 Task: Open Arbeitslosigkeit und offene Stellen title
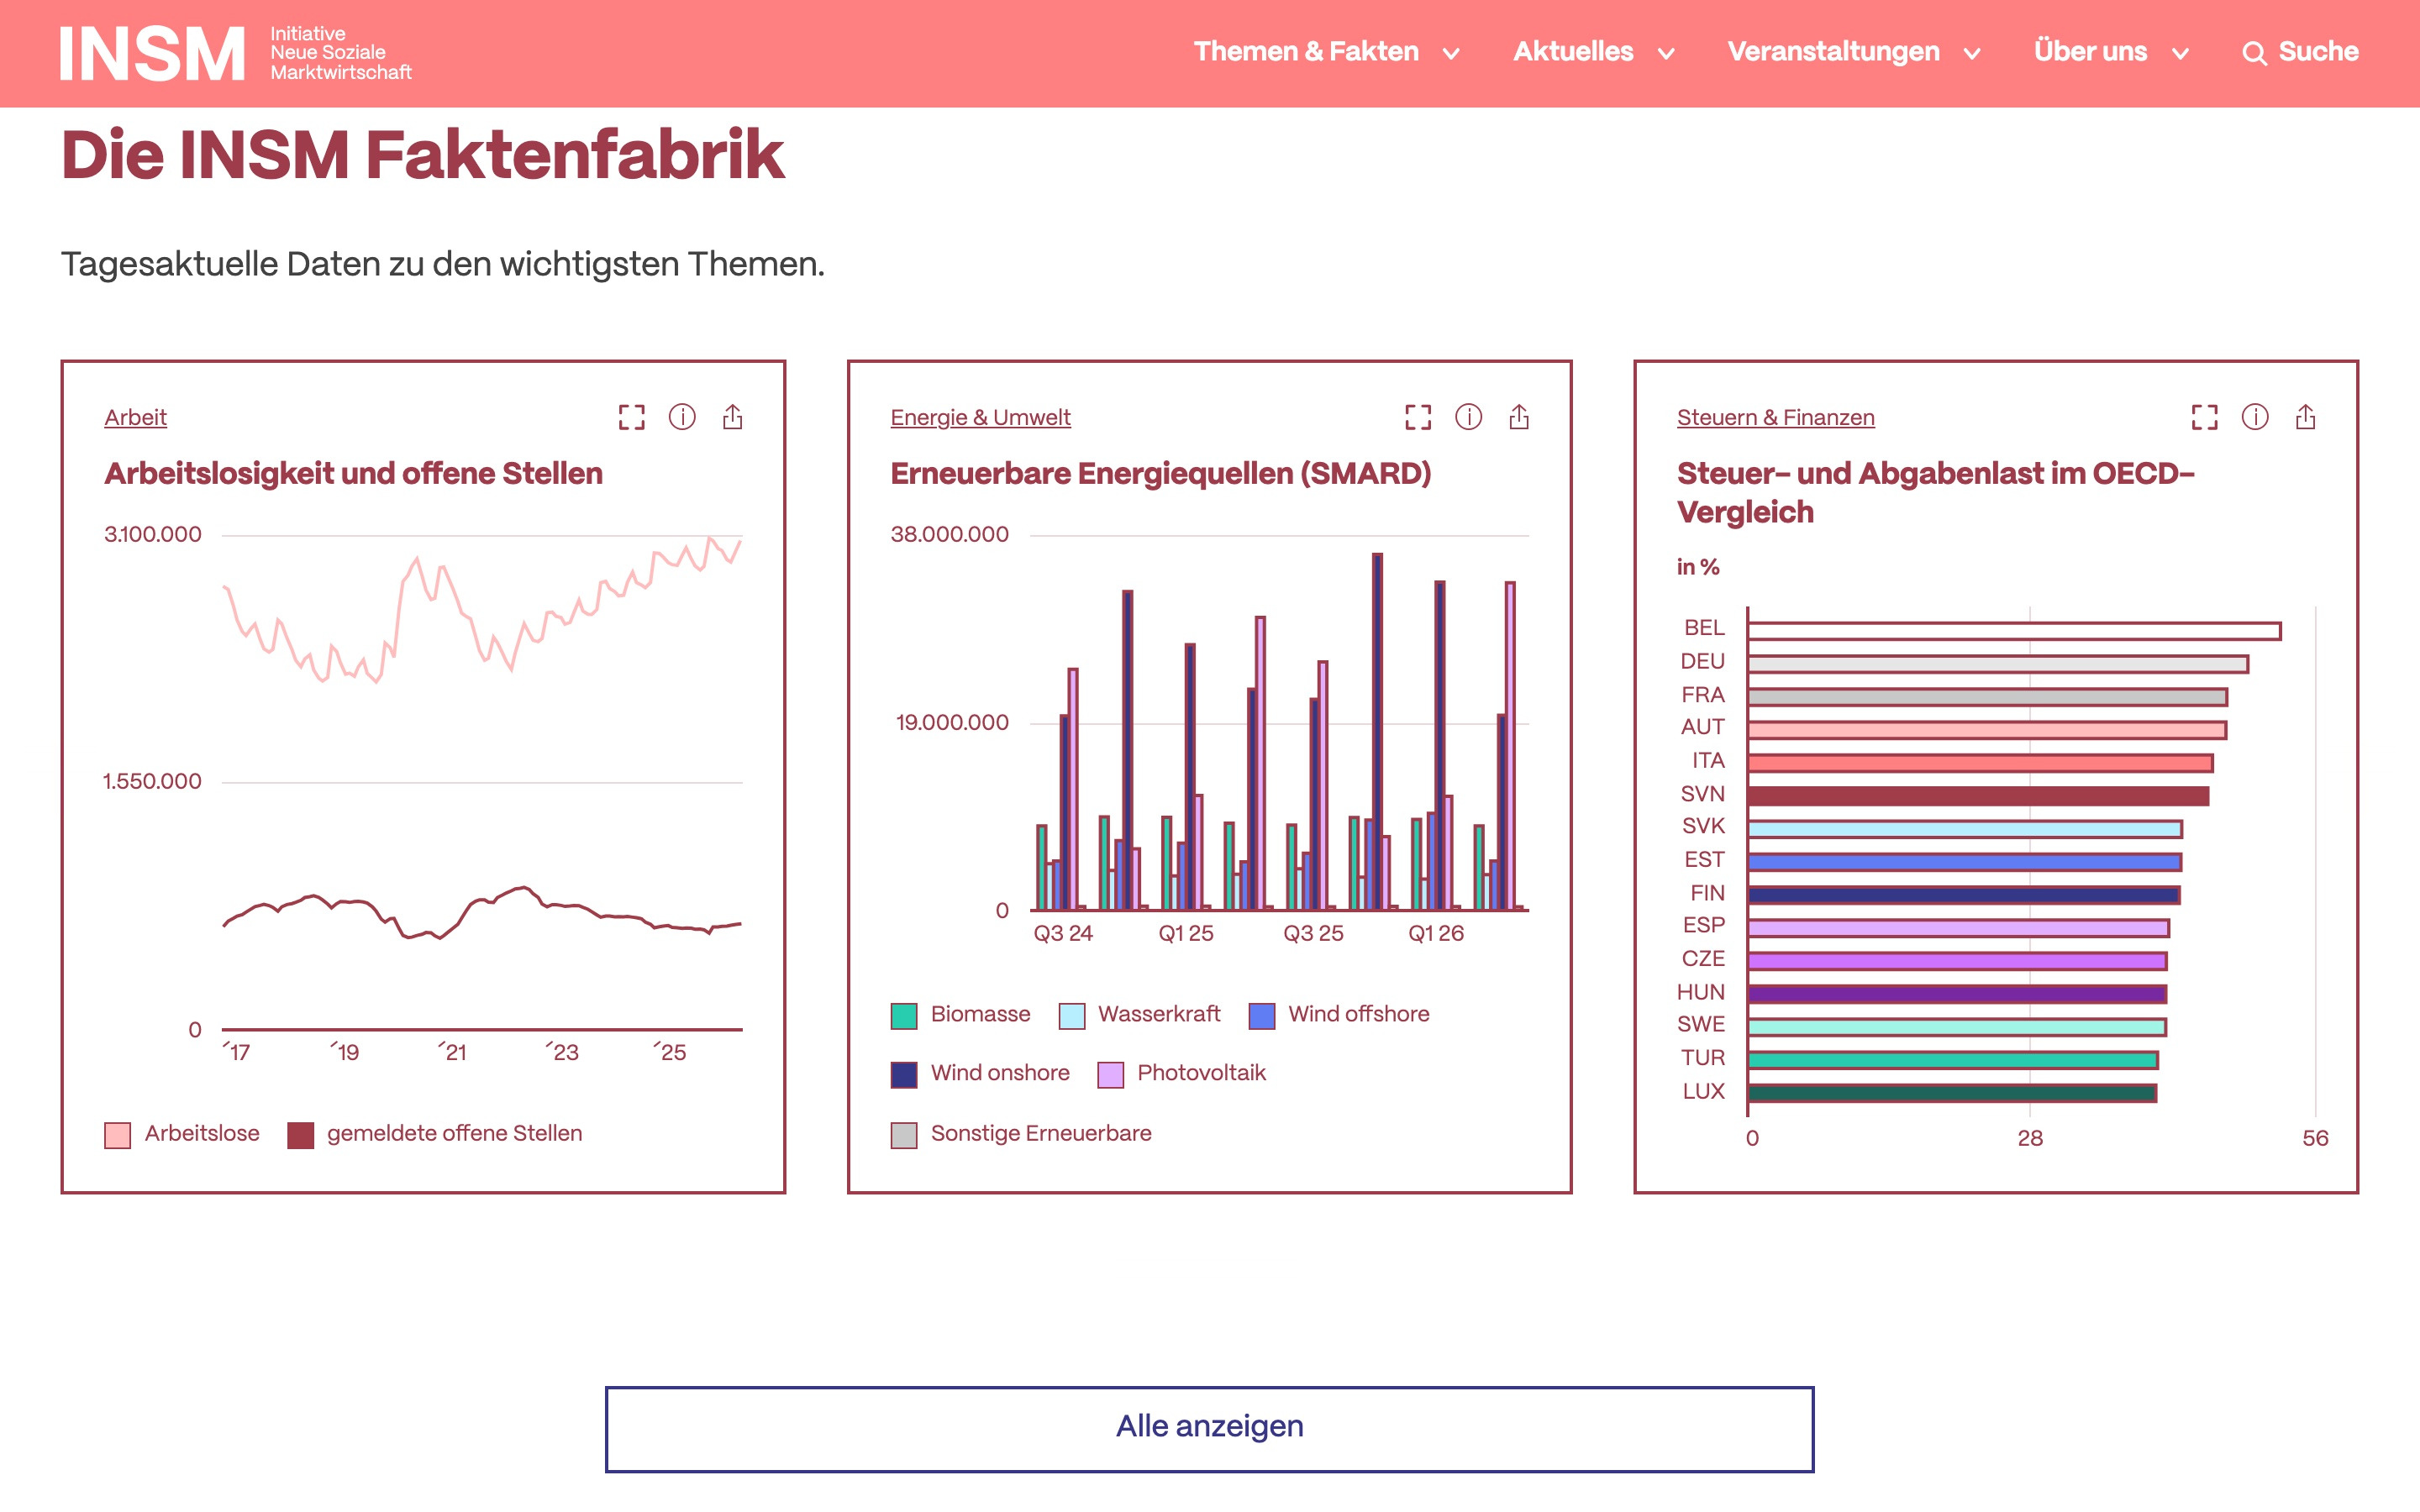tap(353, 474)
